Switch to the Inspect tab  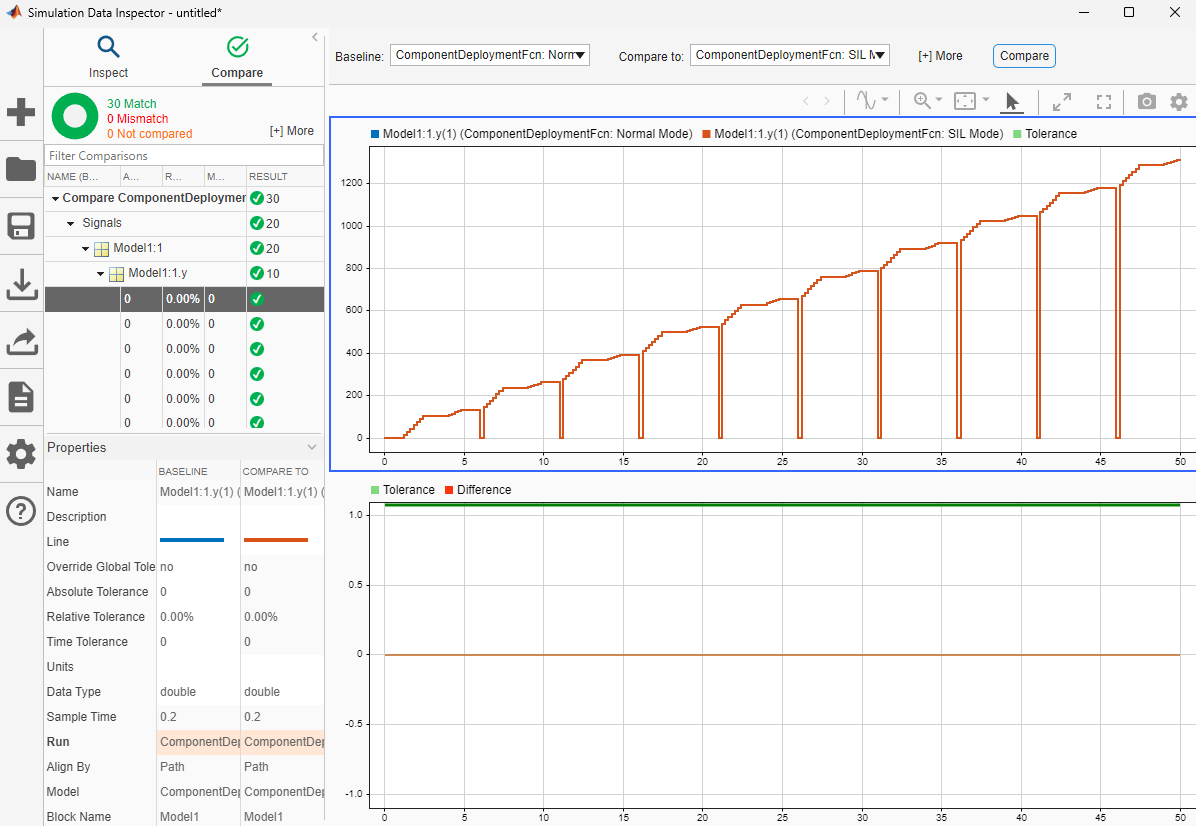(x=108, y=57)
